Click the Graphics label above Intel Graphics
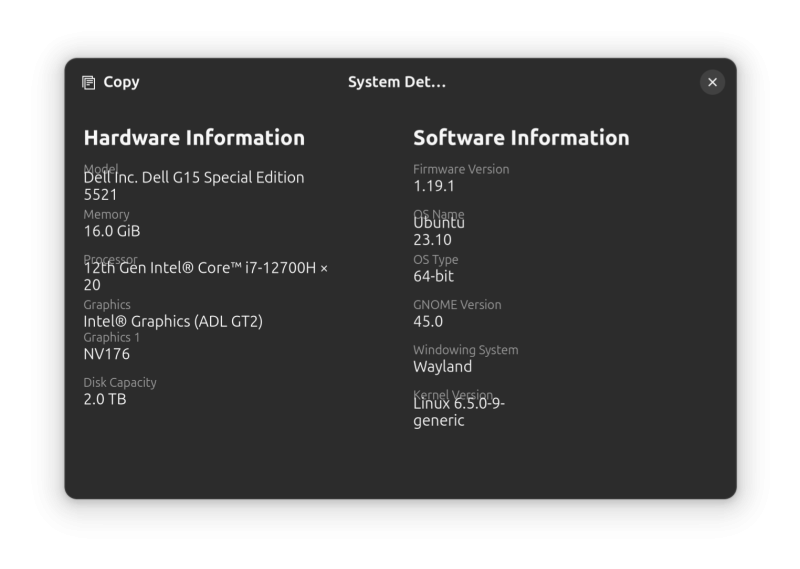 107,305
